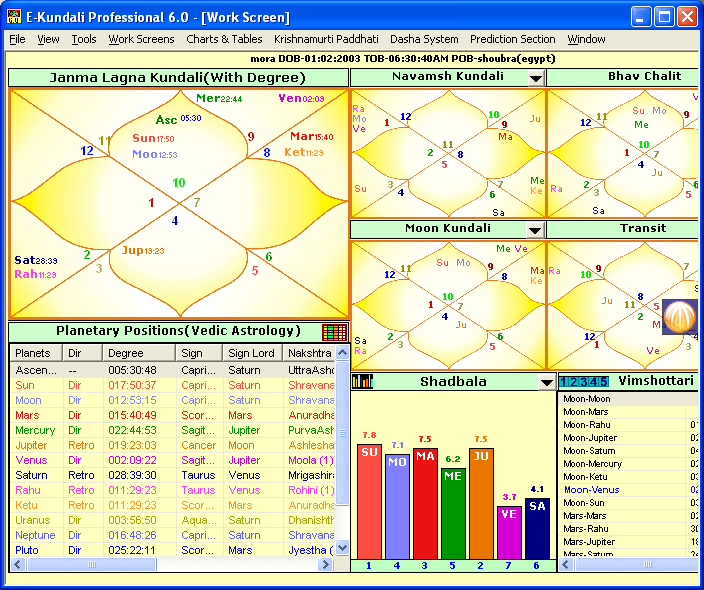
Task: Select the Pluto row in planetary table
Action: (x=172, y=550)
